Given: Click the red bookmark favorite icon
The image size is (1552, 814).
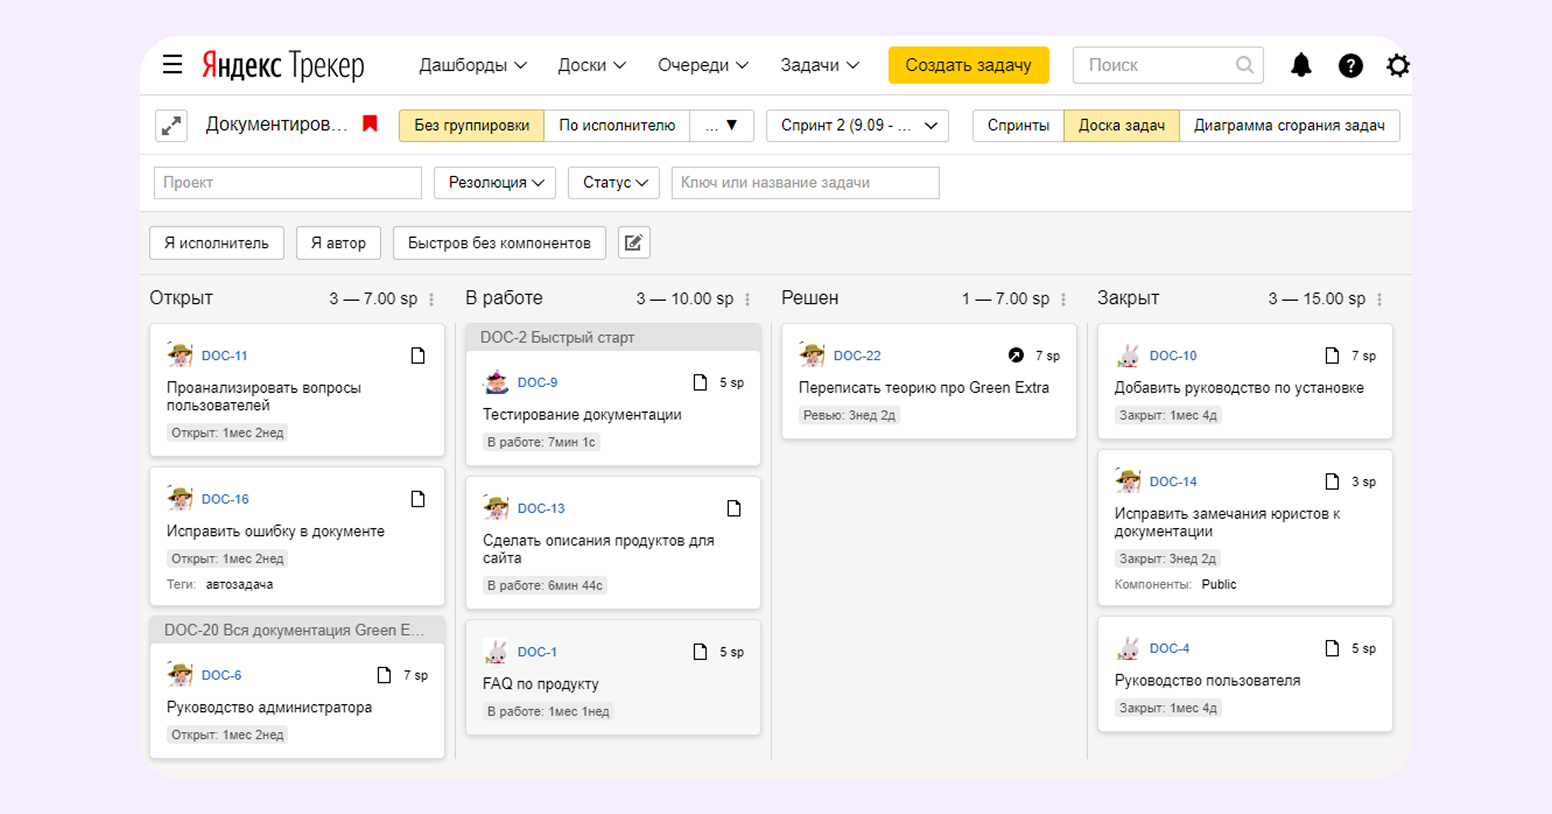Looking at the screenshot, I should tap(370, 124).
